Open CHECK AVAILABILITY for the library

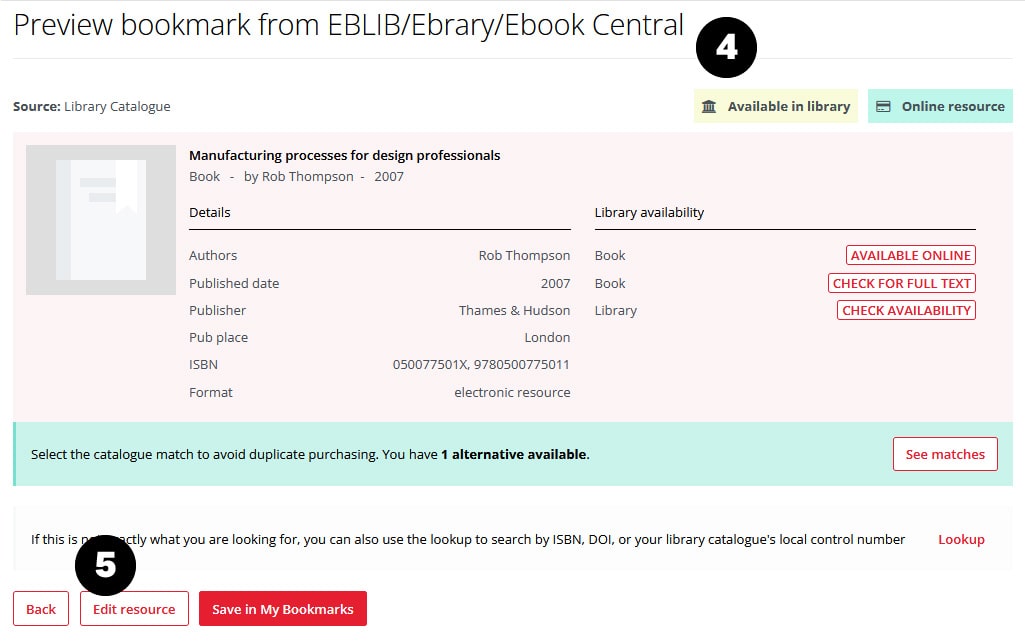[x=906, y=310]
